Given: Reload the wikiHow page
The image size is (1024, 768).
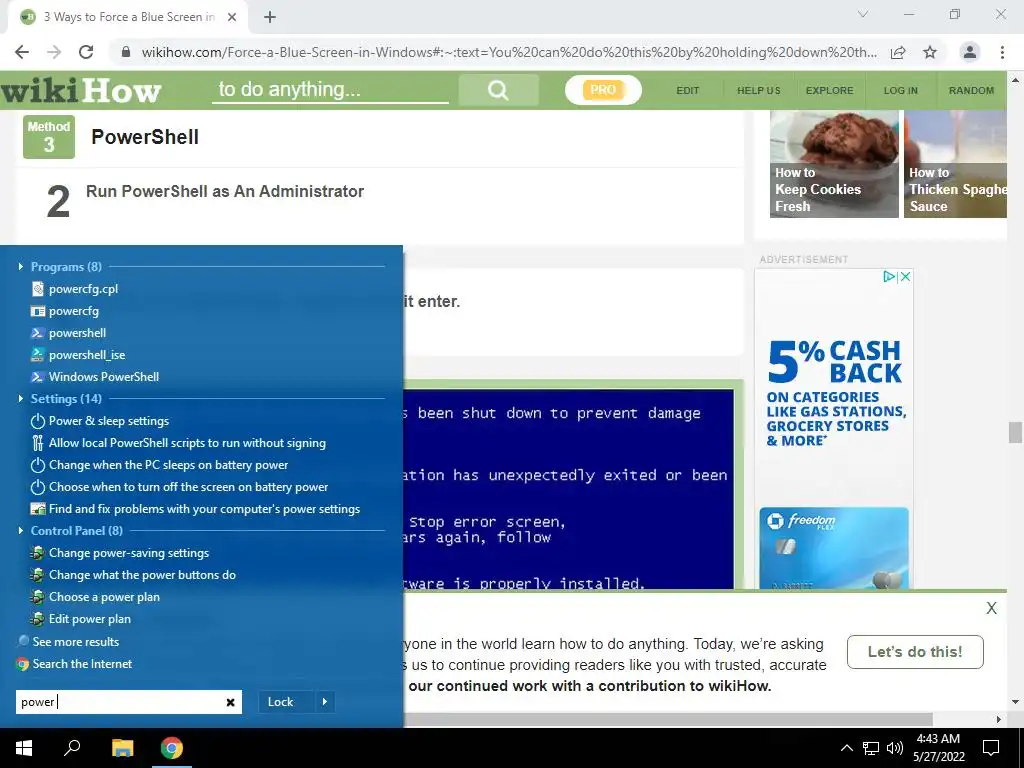Looking at the screenshot, I should (86, 52).
